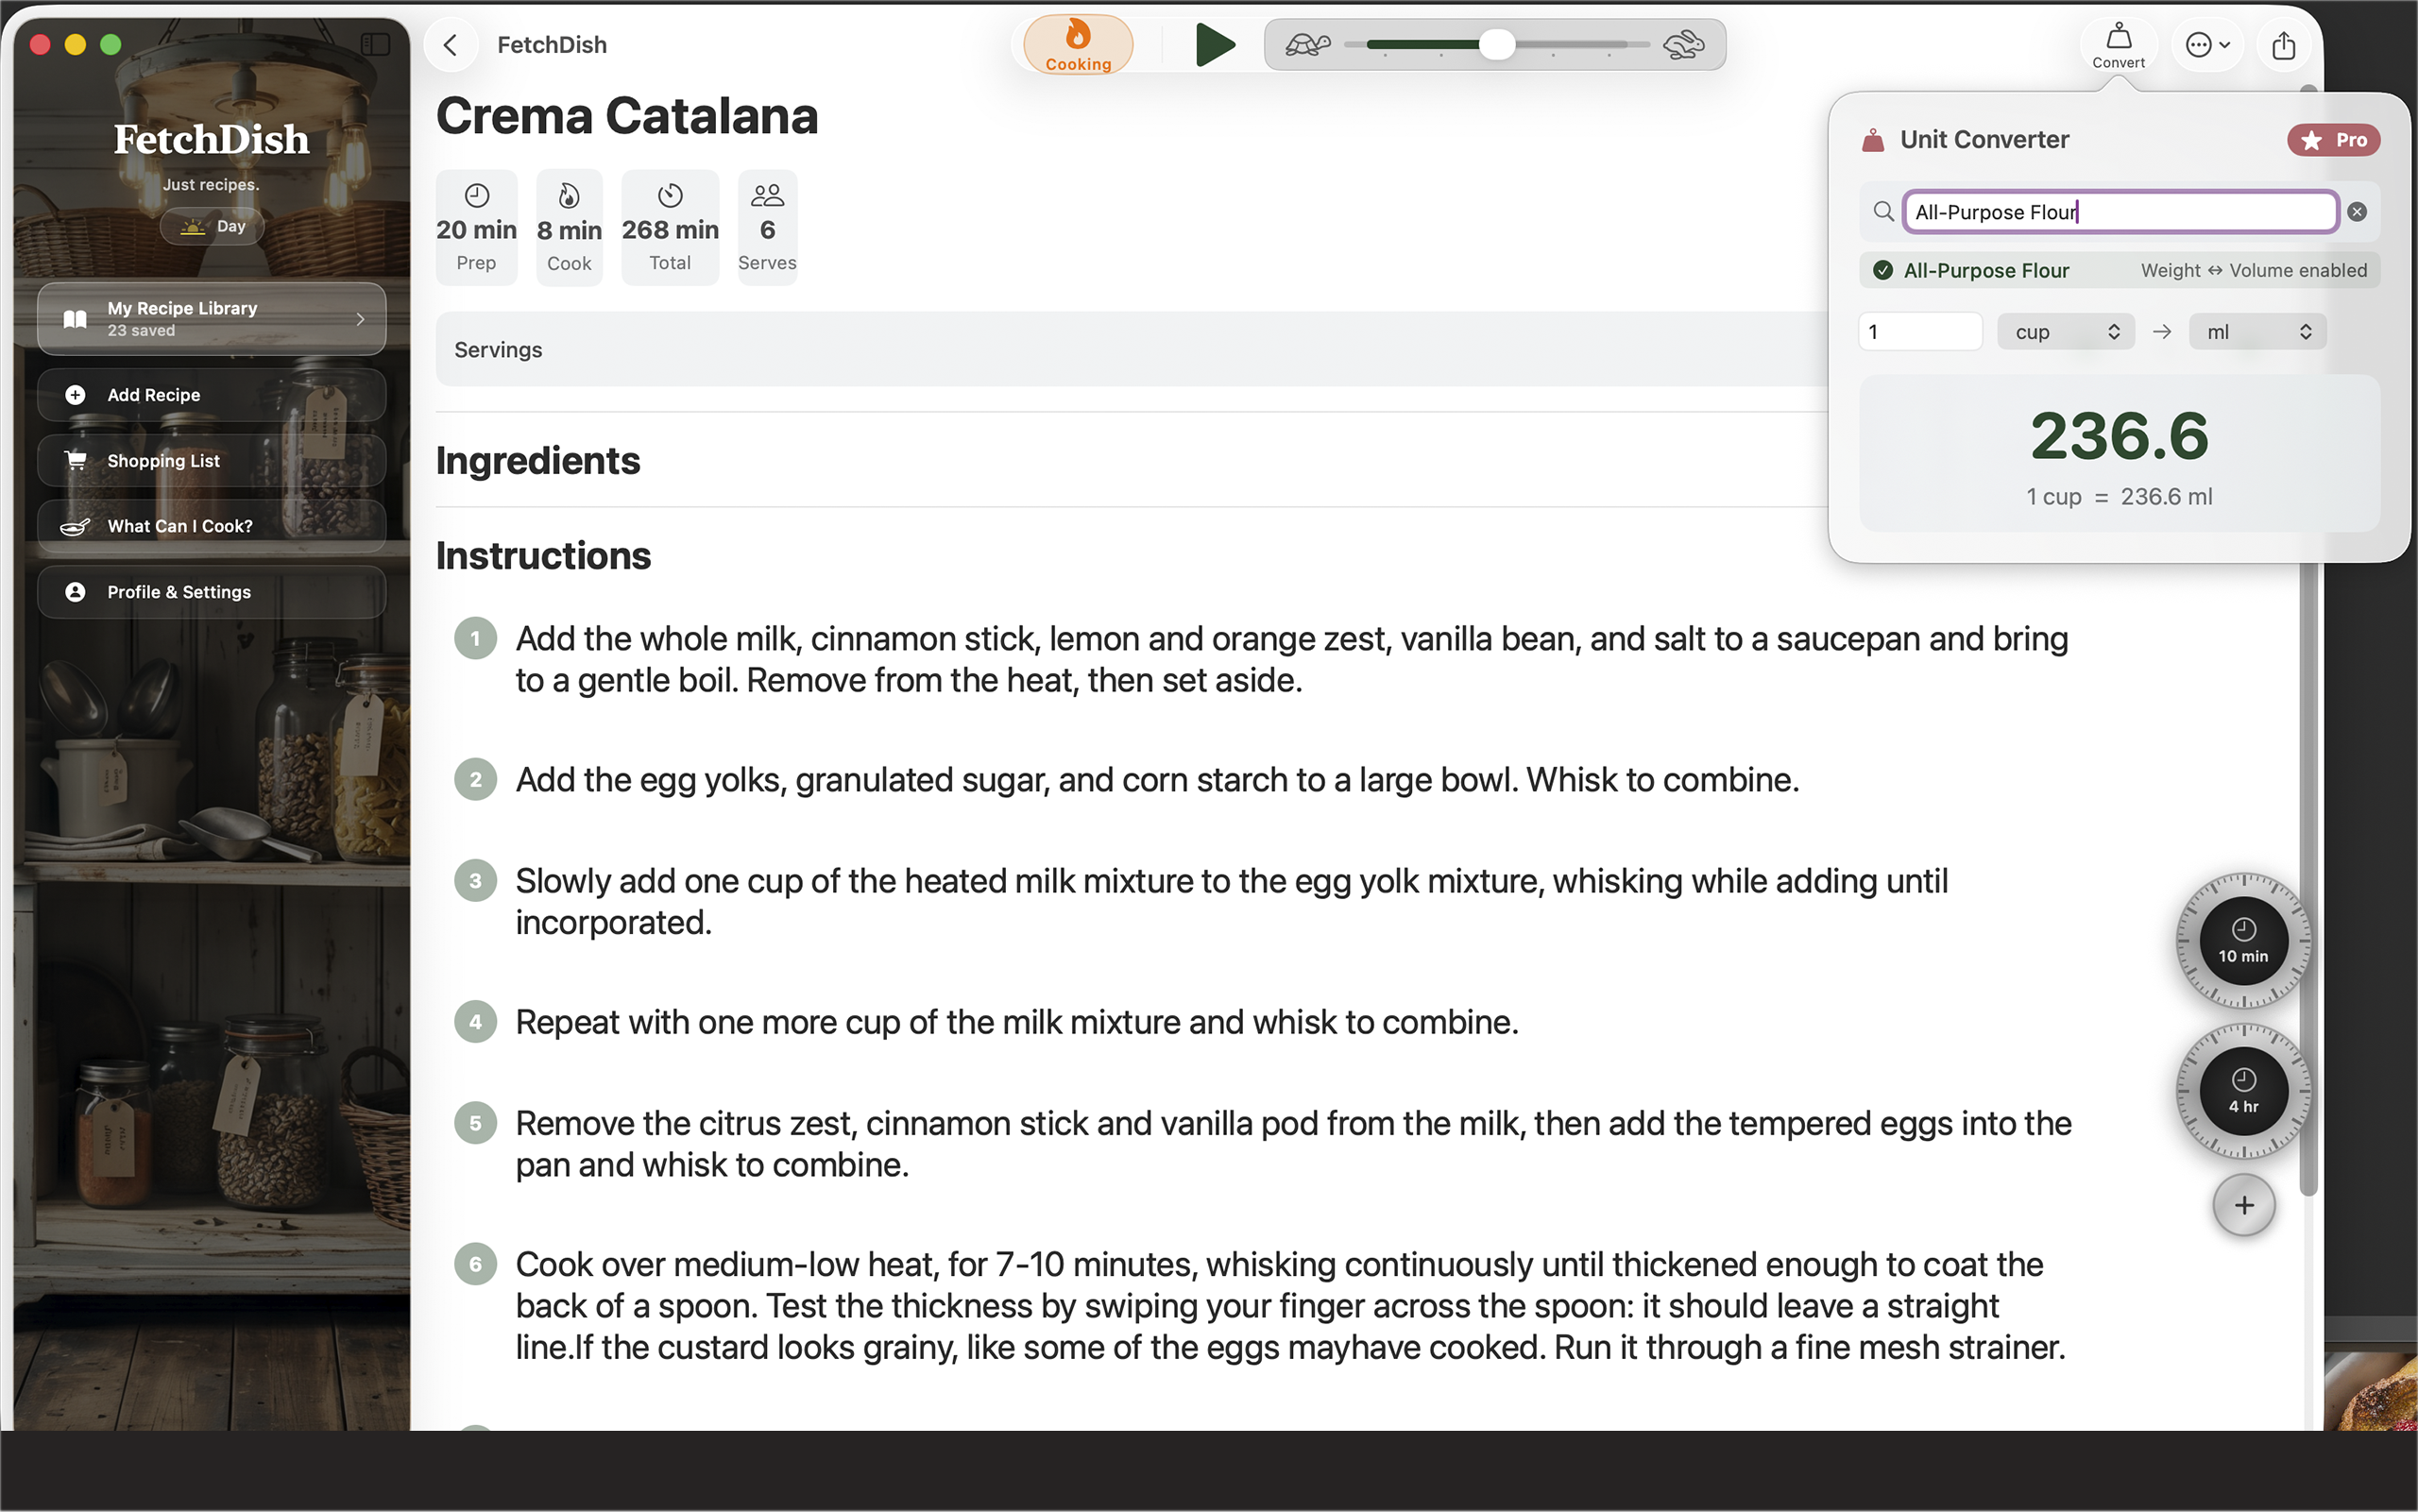
Task: Open the cup source unit dropdown
Action: (2065, 332)
